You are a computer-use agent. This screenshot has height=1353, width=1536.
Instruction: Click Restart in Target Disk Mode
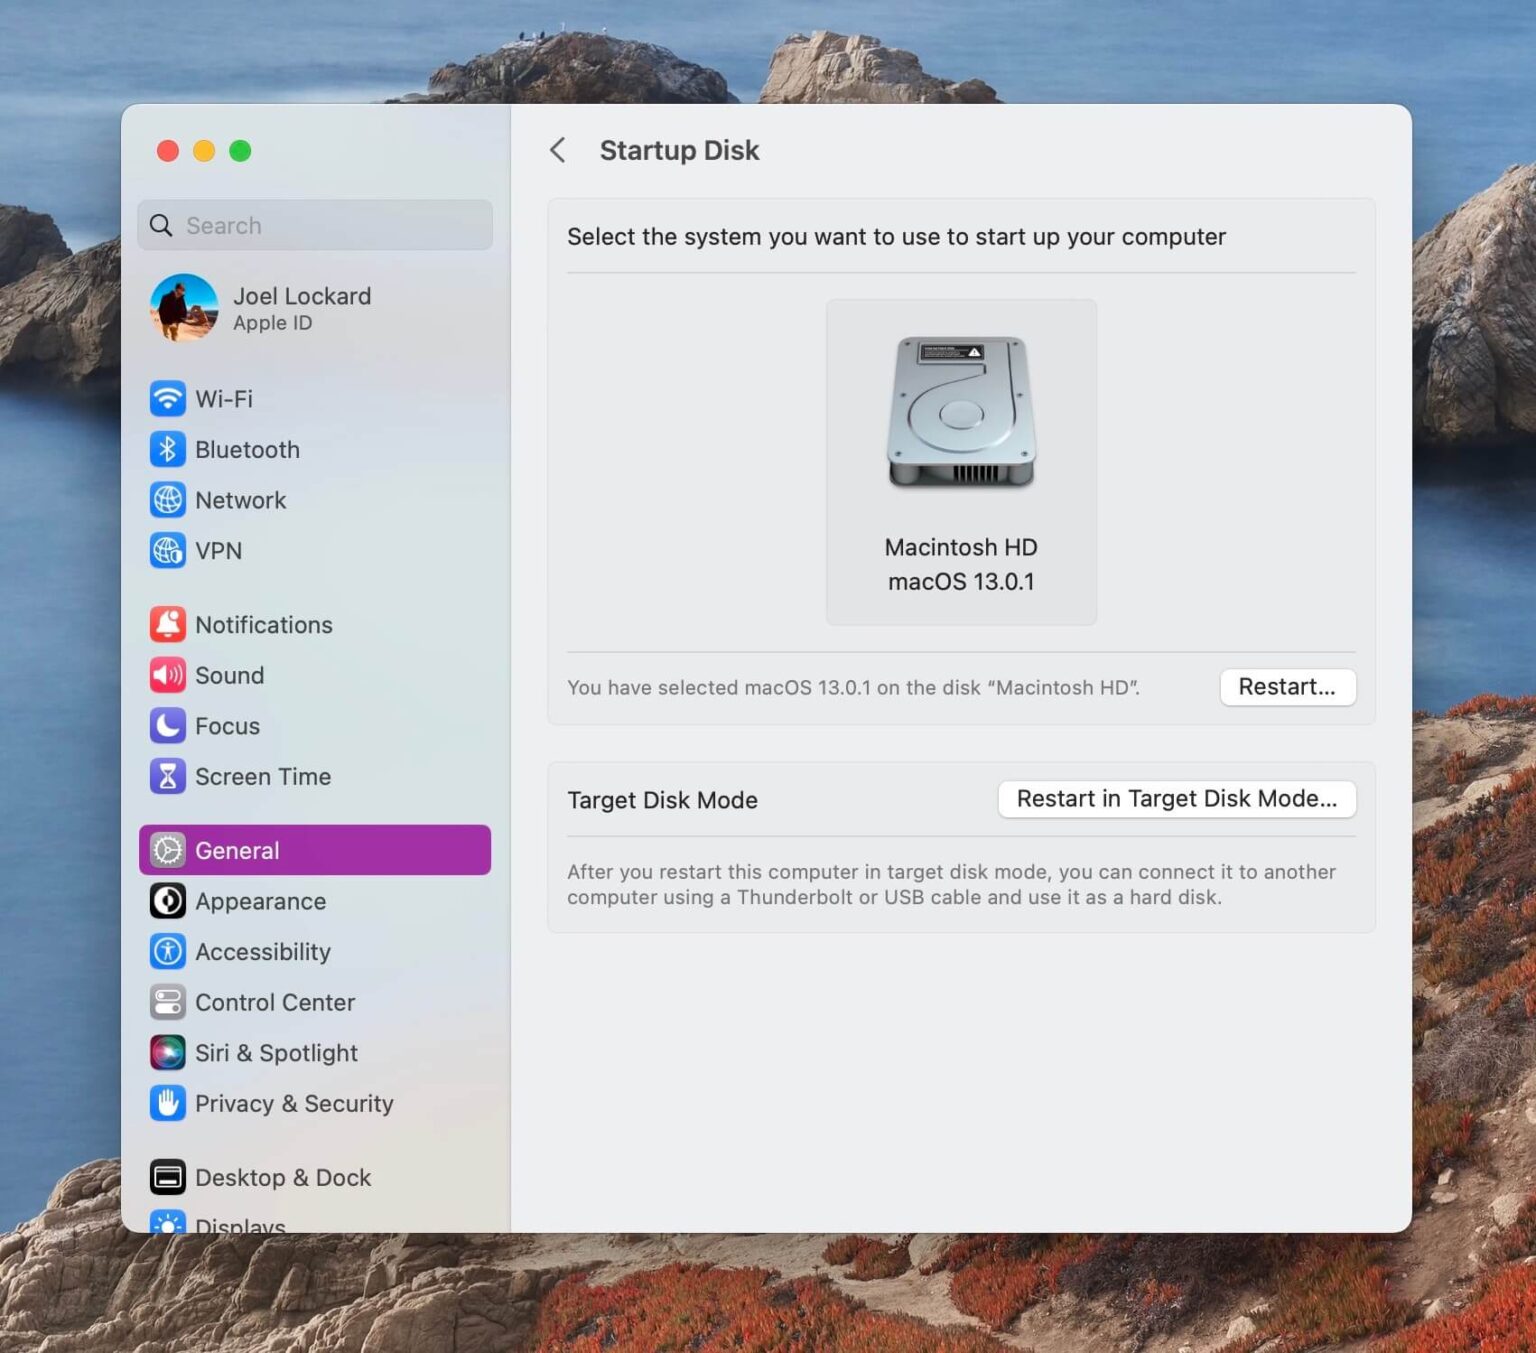(x=1176, y=799)
